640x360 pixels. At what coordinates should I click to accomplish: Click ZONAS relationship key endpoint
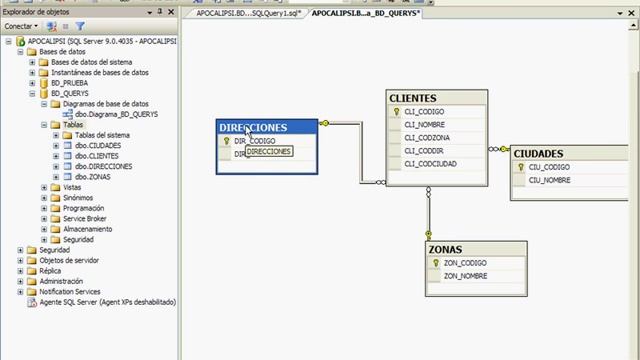(428, 235)
